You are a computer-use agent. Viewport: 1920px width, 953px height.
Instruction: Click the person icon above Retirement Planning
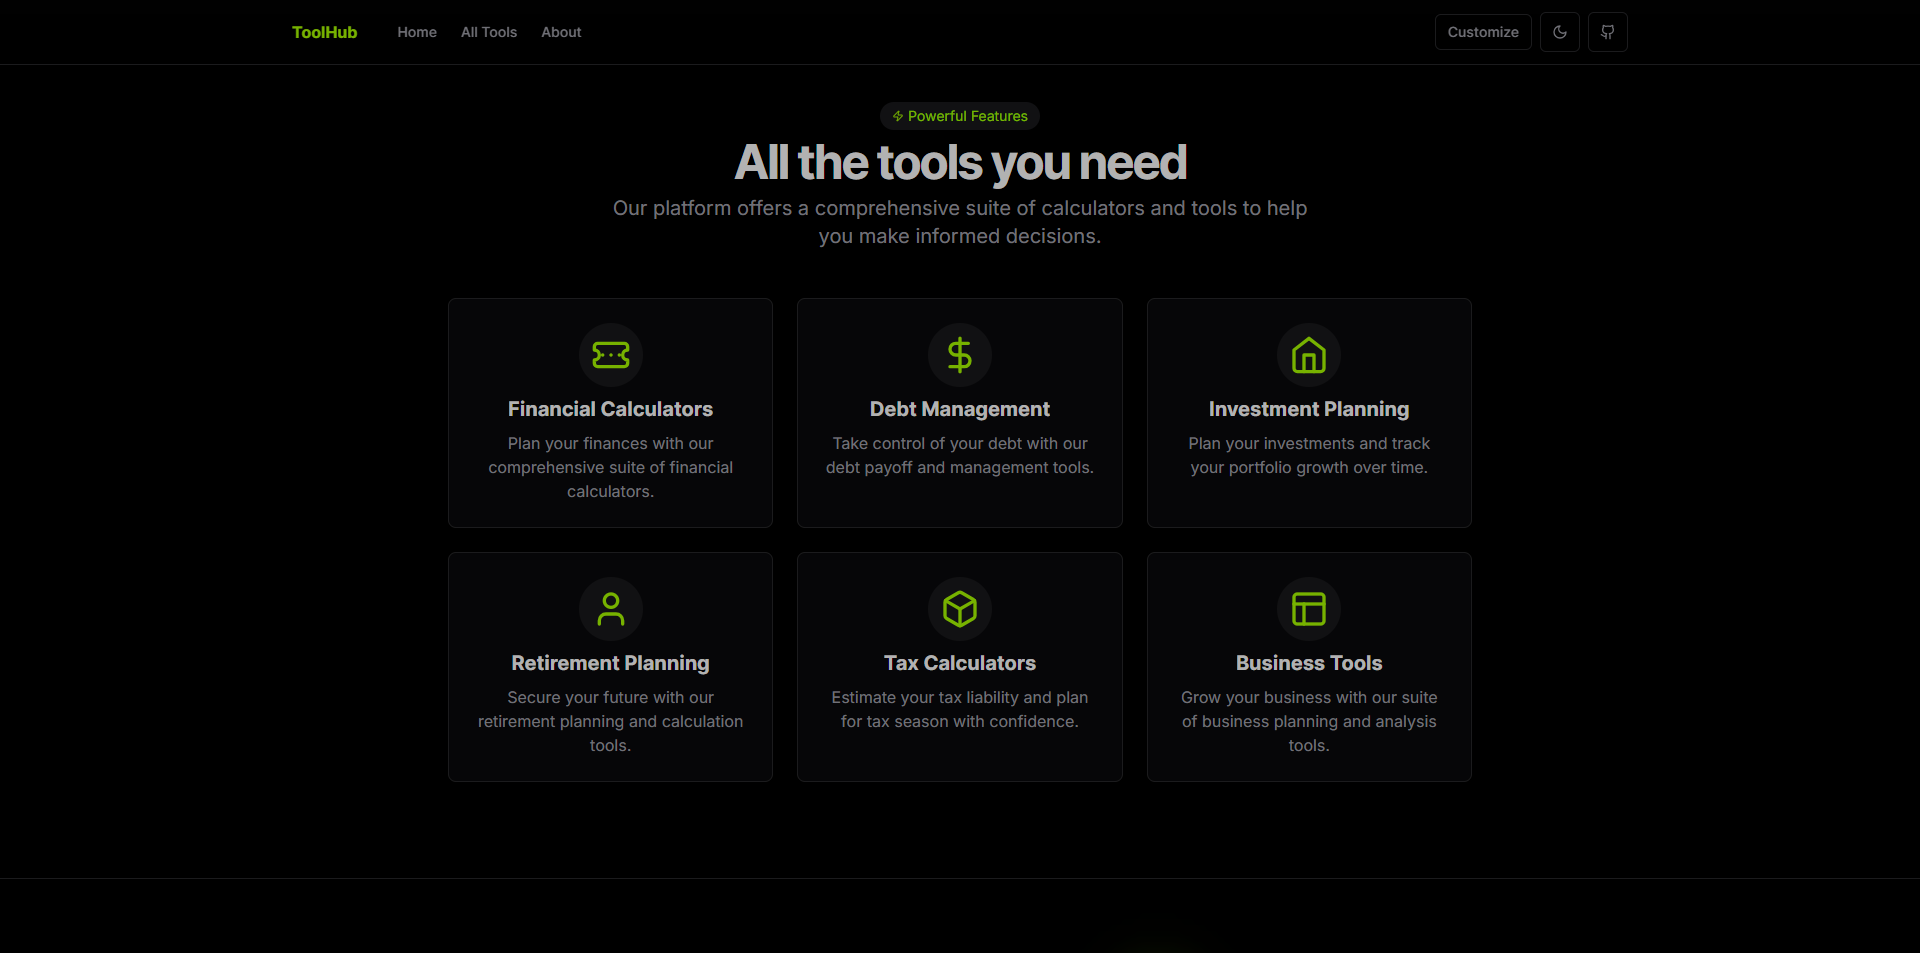tap(610, 609)
